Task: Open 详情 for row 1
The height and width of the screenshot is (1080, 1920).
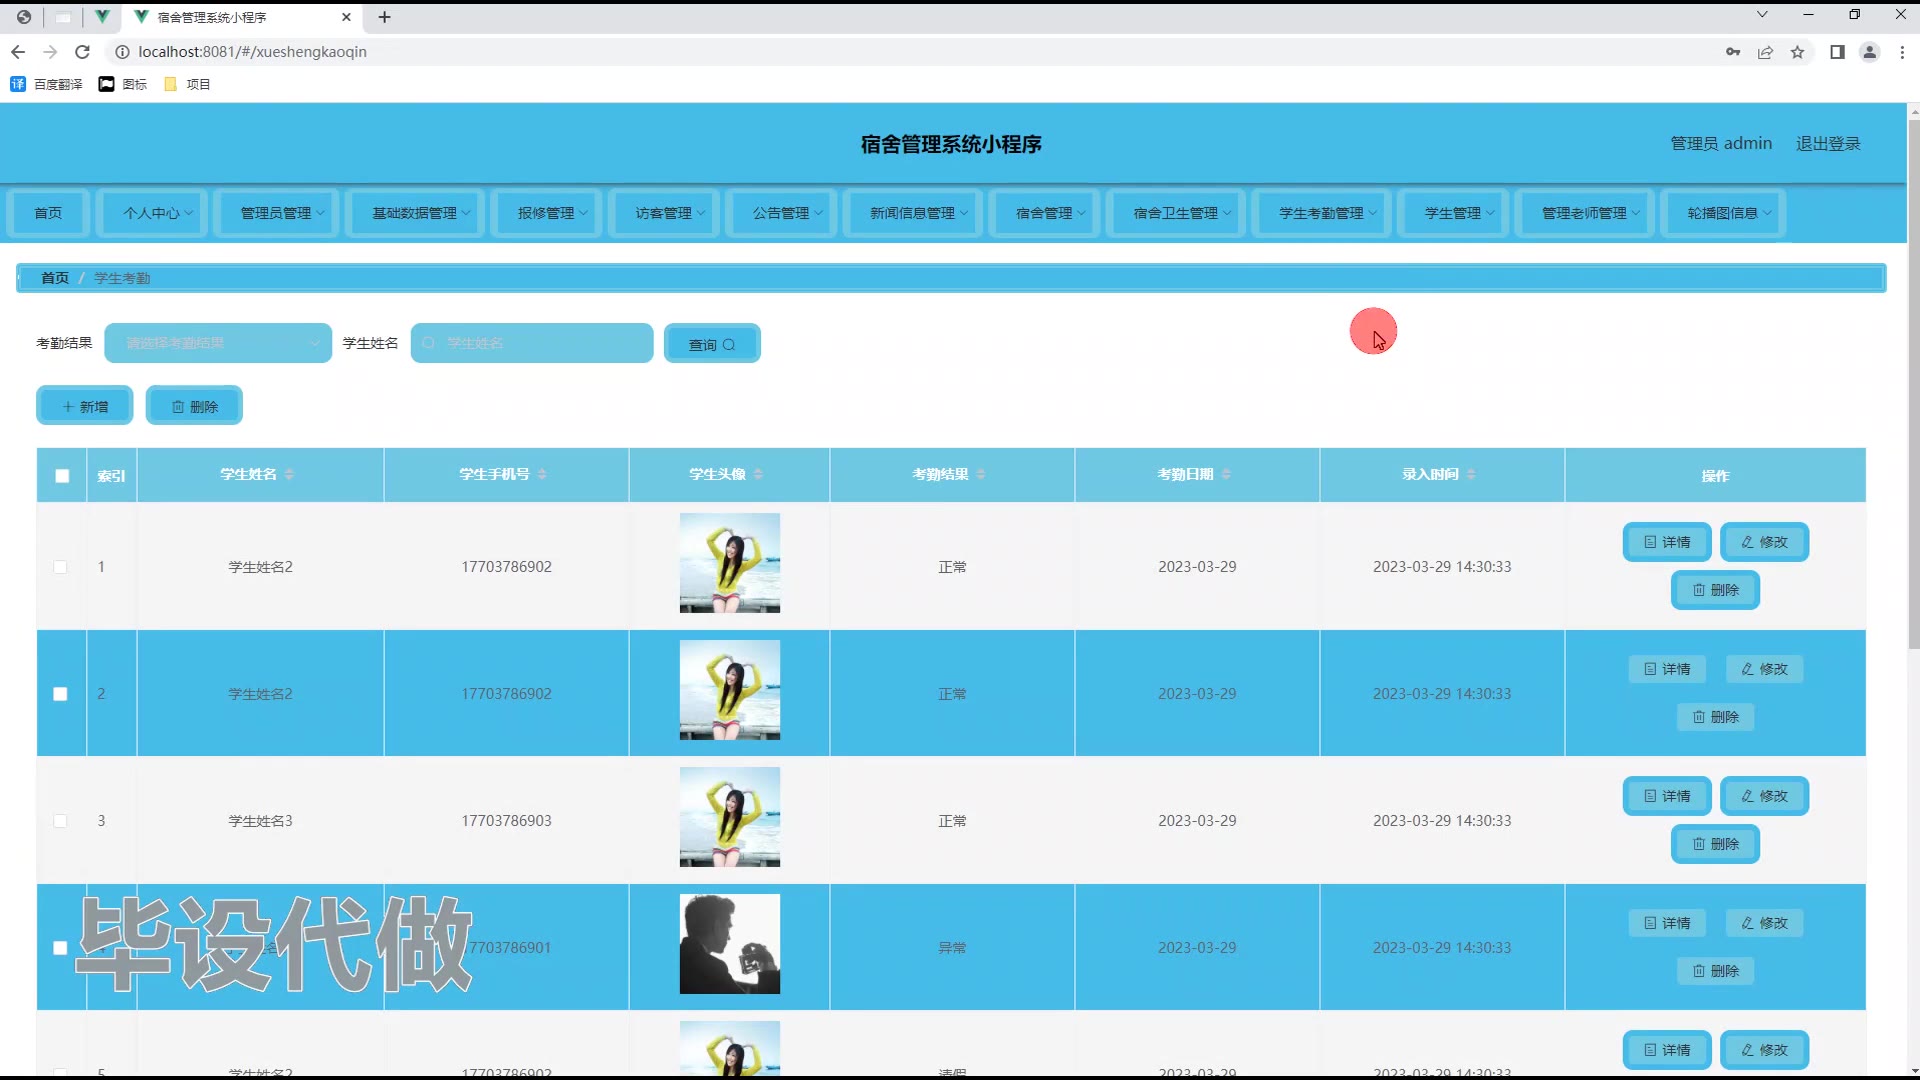Action: [1667, 542]
